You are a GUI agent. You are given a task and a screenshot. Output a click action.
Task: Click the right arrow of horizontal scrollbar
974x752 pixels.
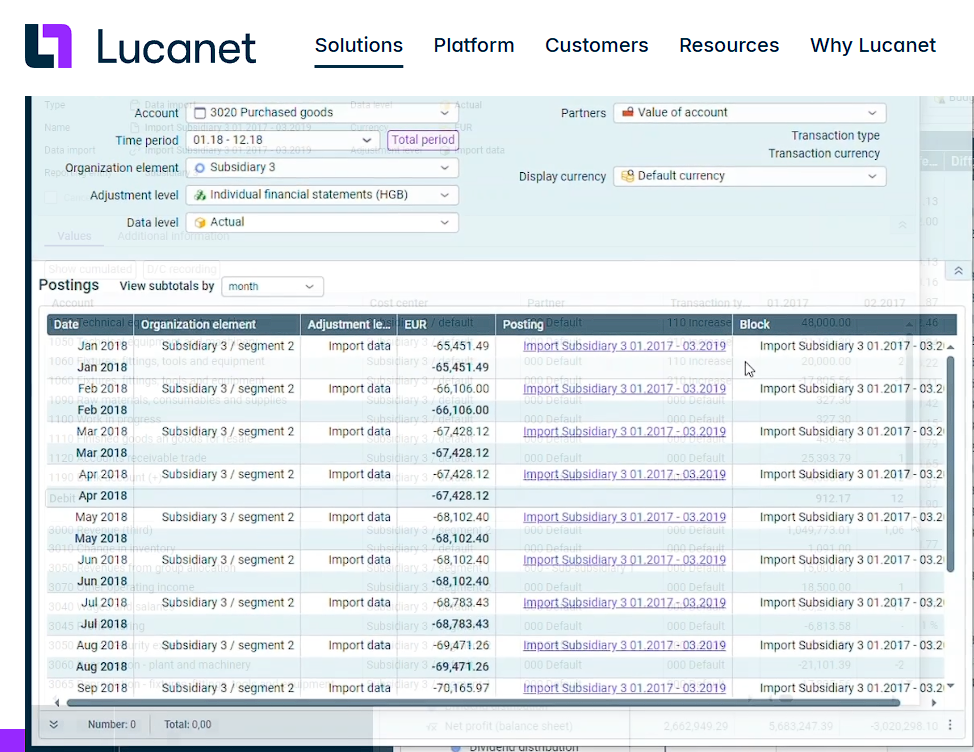coord(933,703)
